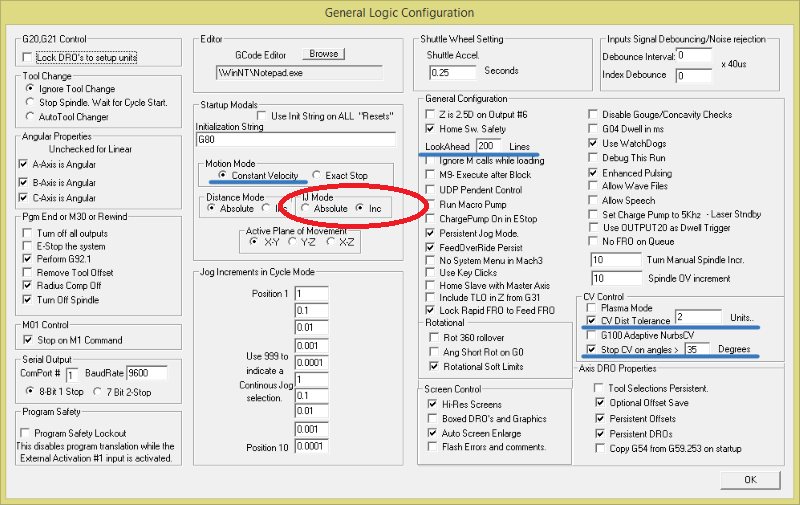Edit Jog Increment Position 10 field
This screenshot has height=505, width=800.
click(312, 446)
